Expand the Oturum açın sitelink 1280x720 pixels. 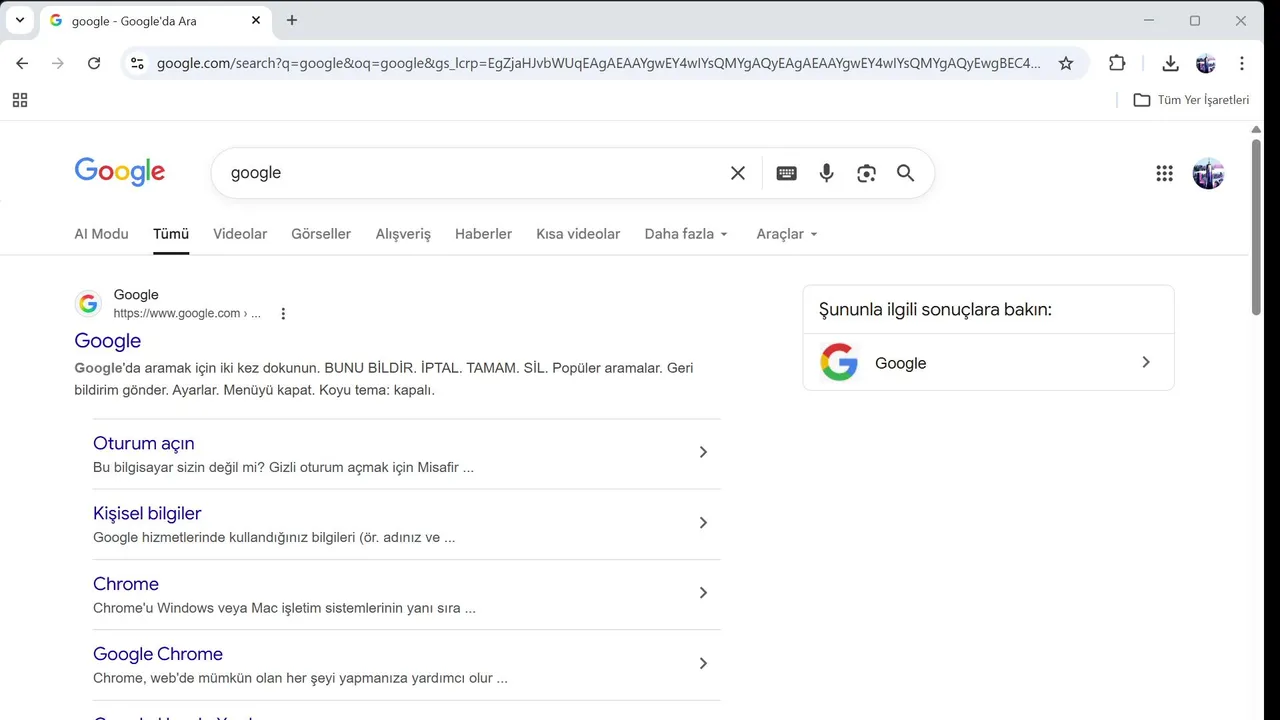pos(703,452)
